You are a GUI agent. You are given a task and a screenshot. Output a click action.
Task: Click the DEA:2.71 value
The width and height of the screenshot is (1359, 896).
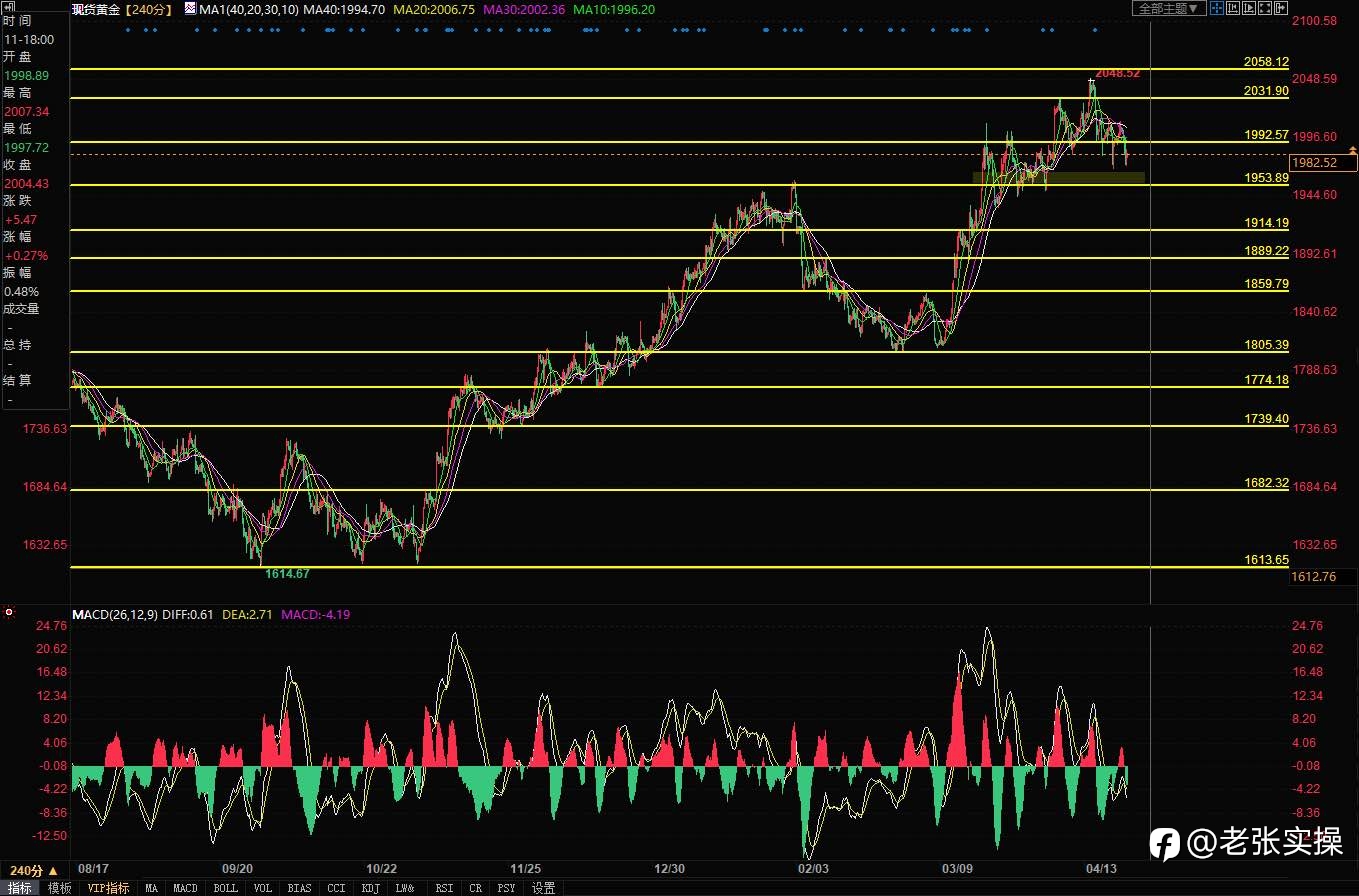248,614
